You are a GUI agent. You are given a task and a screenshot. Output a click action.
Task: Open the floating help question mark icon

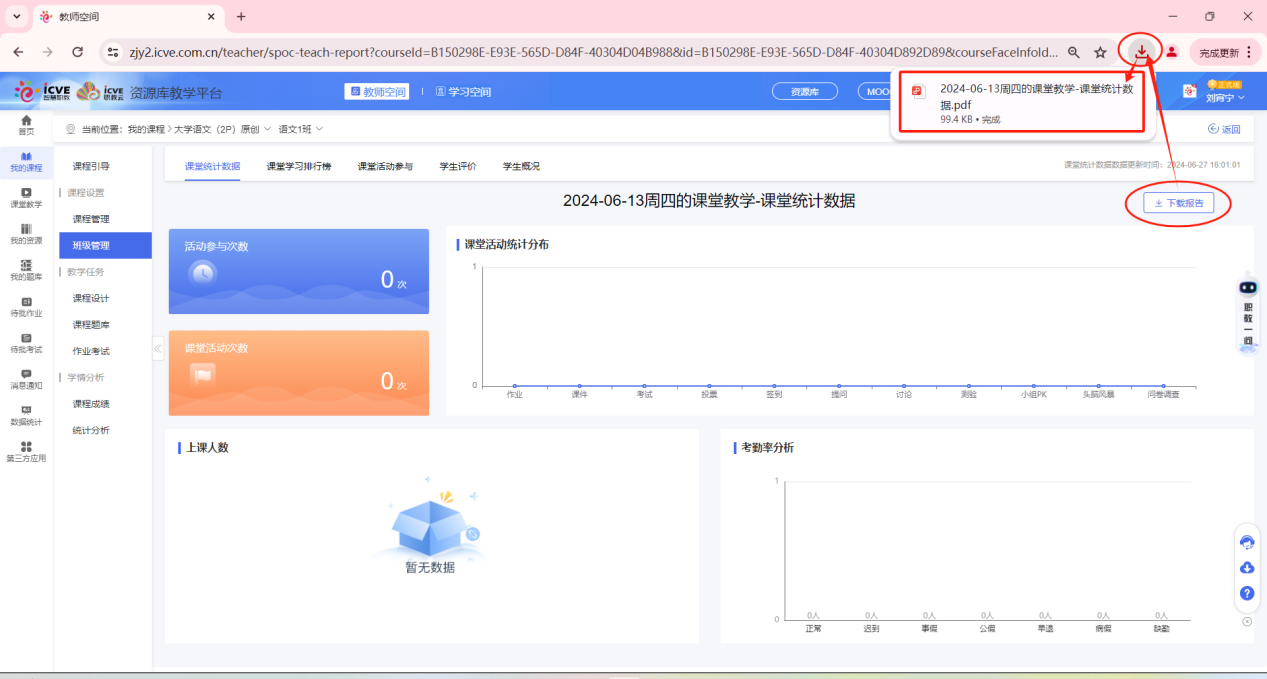point(1247,593)
